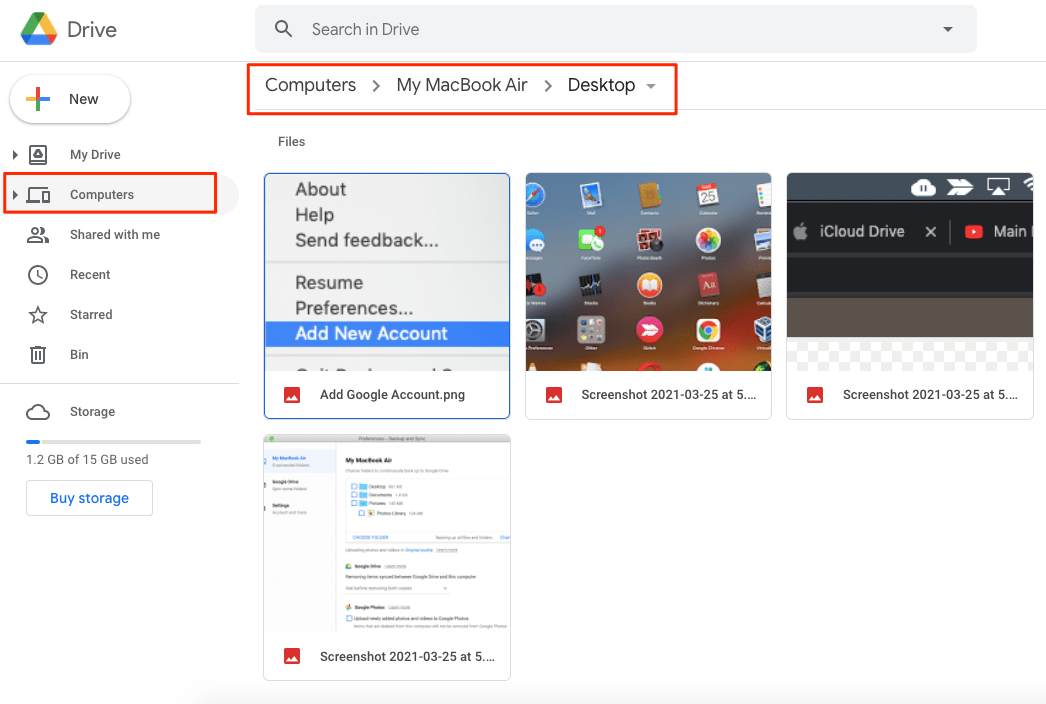The height and width of the screenshot is (704, 1046).
Task: Click the Recent clock icon
Action: (38, 275)
